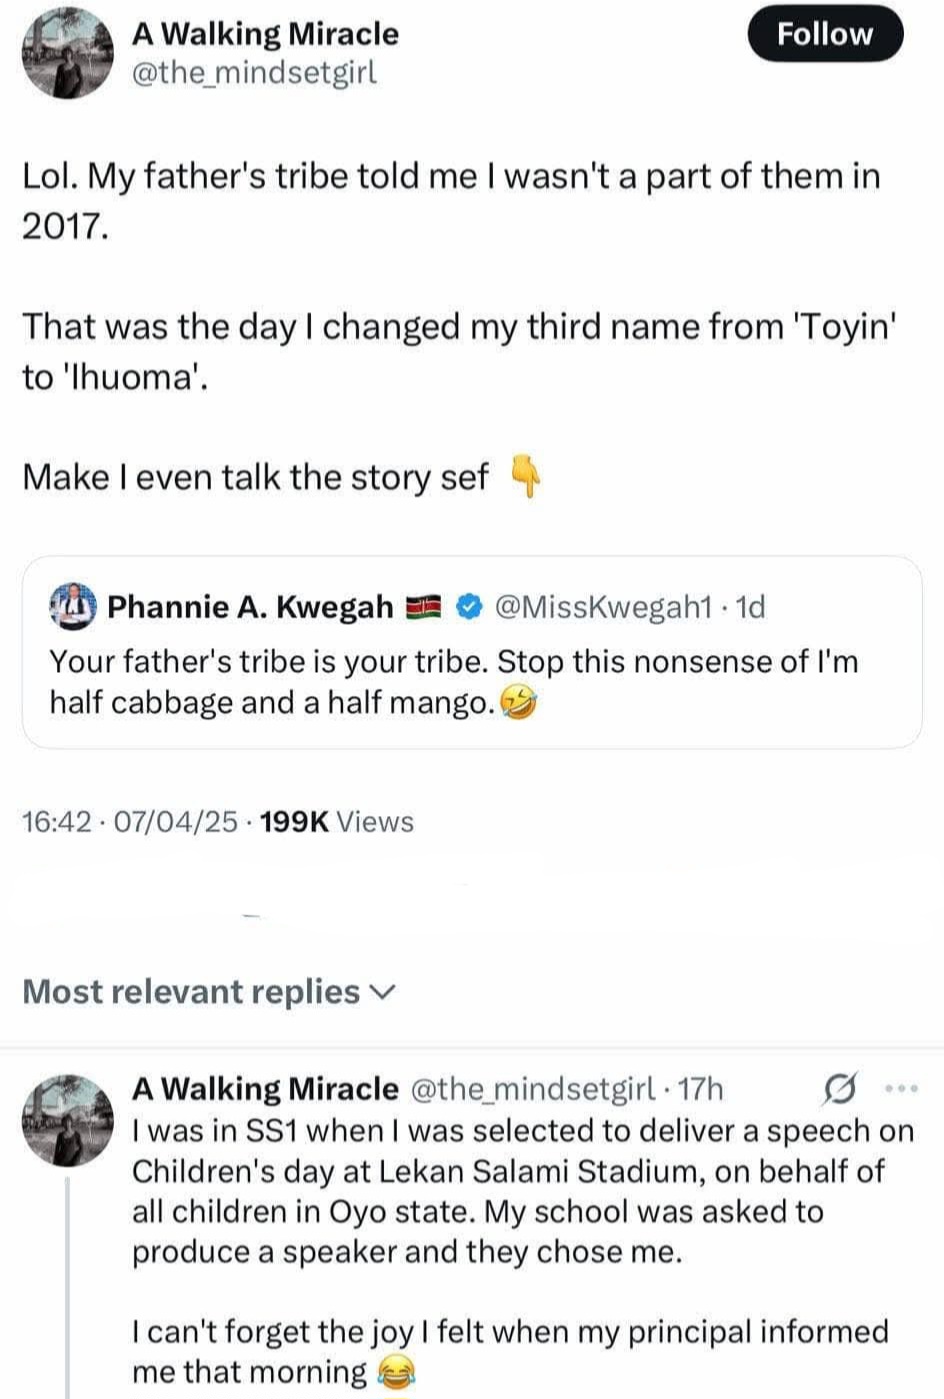Viewport: 944px width, 1399px height.
Task: Tap the main tweet author's profile picture
Action: (x=68, y=54)
